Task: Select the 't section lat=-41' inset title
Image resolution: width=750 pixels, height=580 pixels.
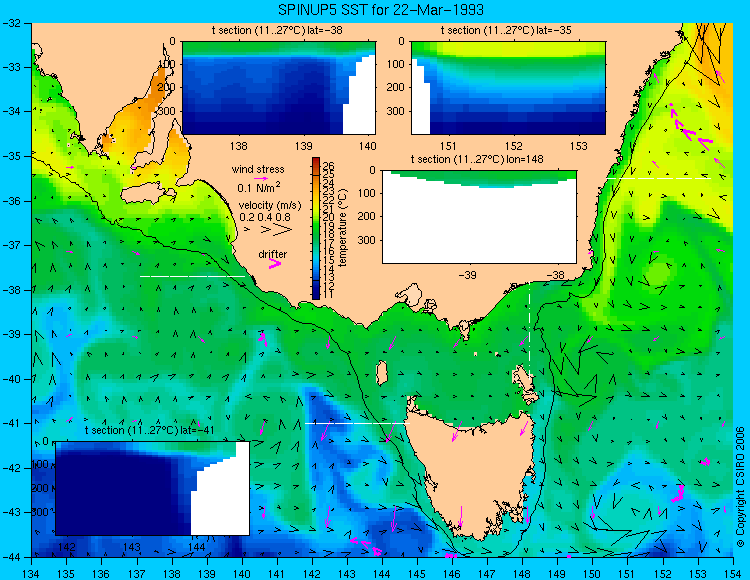Action: (149, 430)
